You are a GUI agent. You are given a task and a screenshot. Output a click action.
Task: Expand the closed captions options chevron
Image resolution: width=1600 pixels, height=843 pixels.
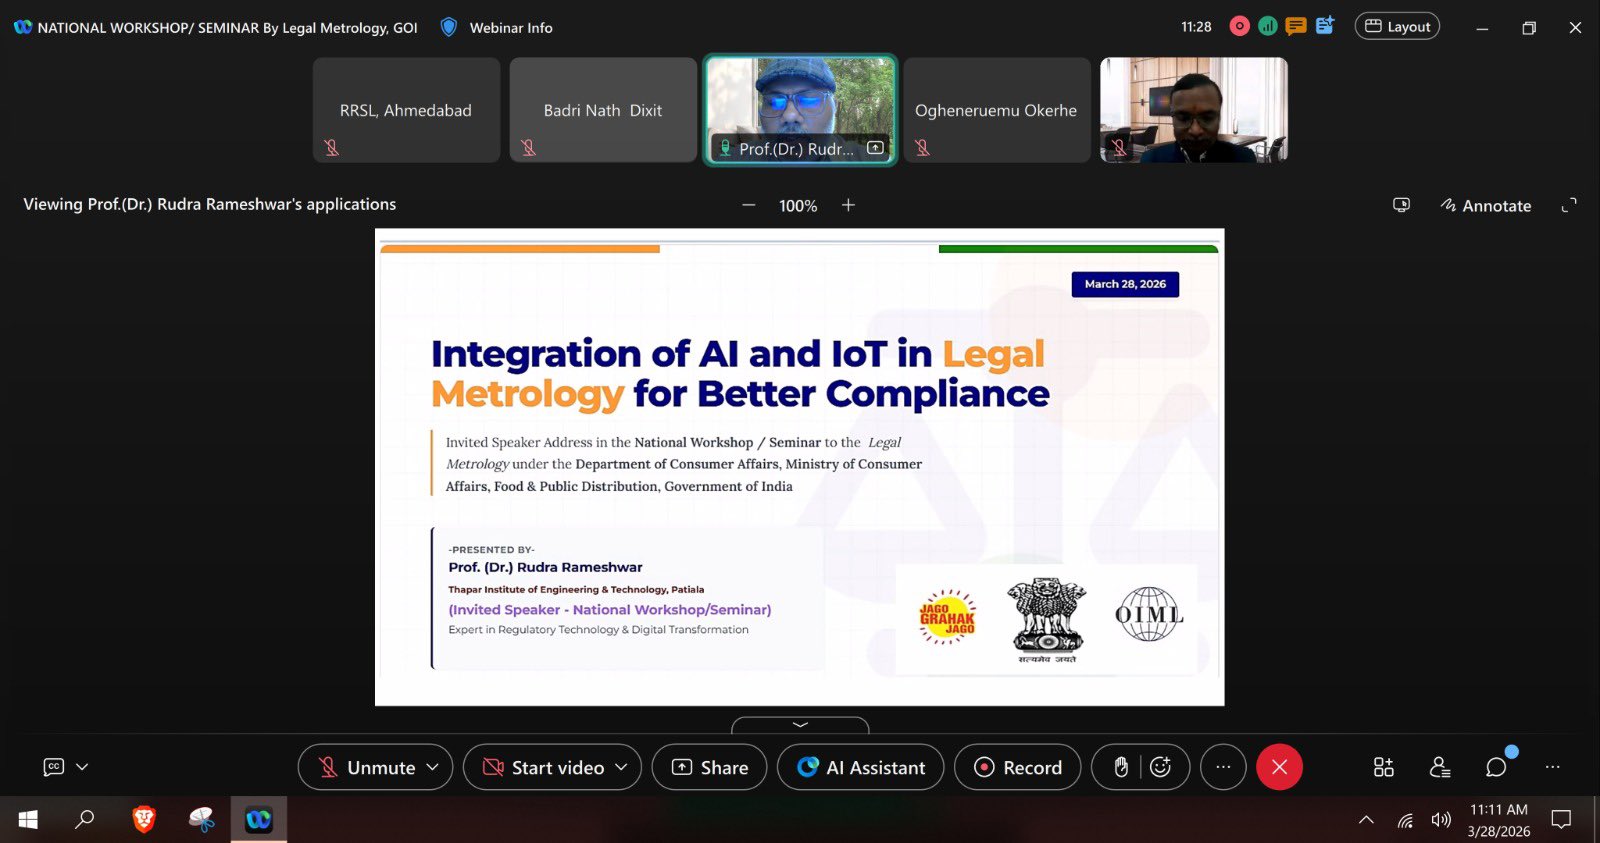click(83, 767)
